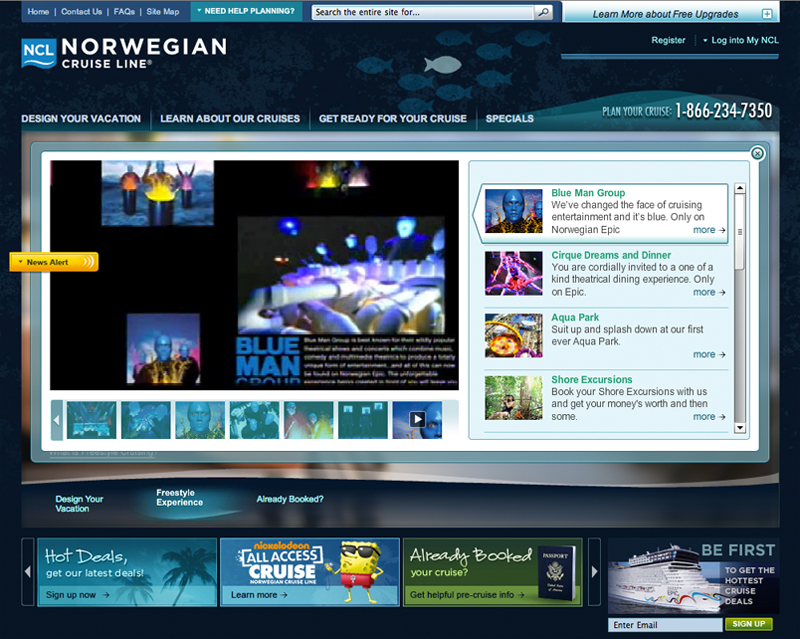Click scroll up arrow in entertainment list
This screenshot has height=639, width=800.
[x=740, y=188]
